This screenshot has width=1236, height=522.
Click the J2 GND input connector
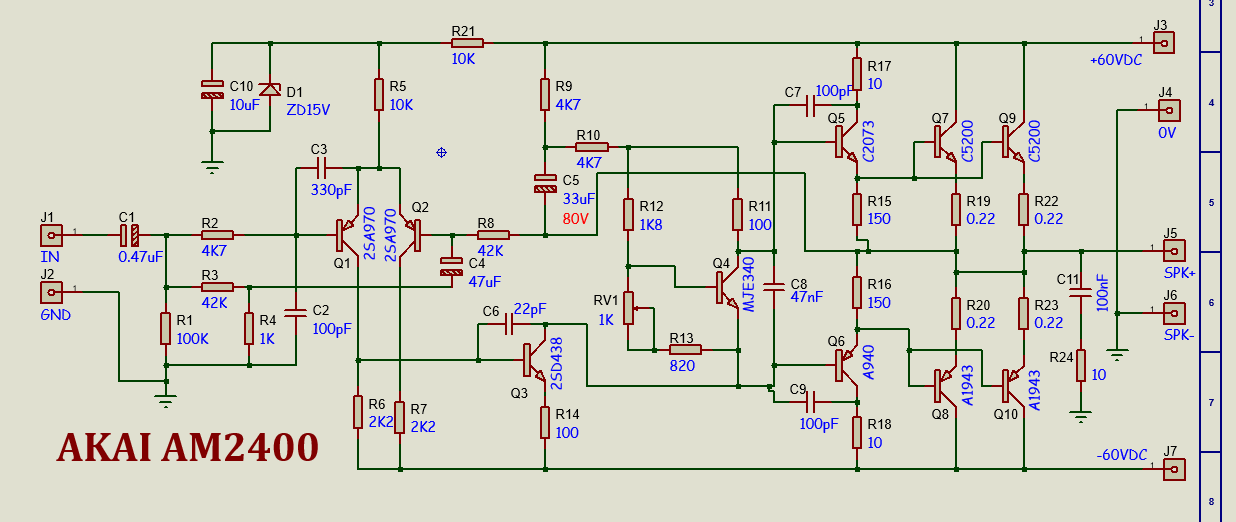pyautogui.click(x=50, y=292)
